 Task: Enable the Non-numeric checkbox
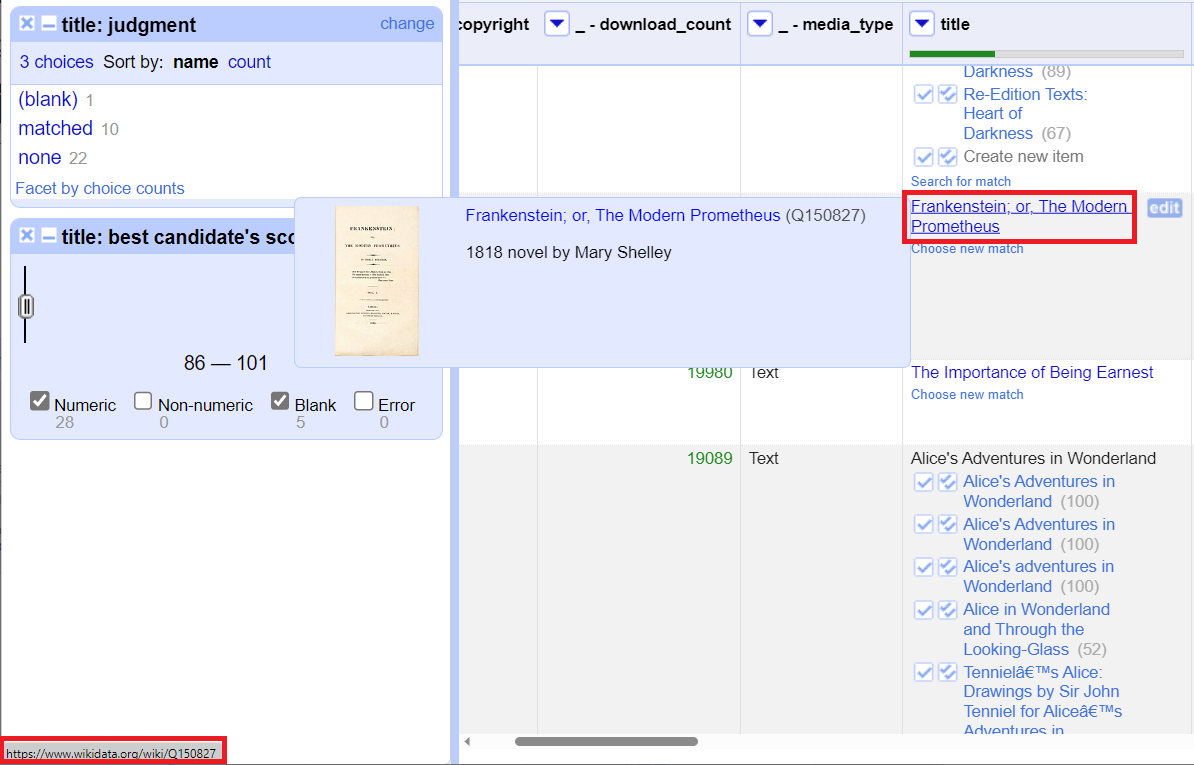coord(143,399)
